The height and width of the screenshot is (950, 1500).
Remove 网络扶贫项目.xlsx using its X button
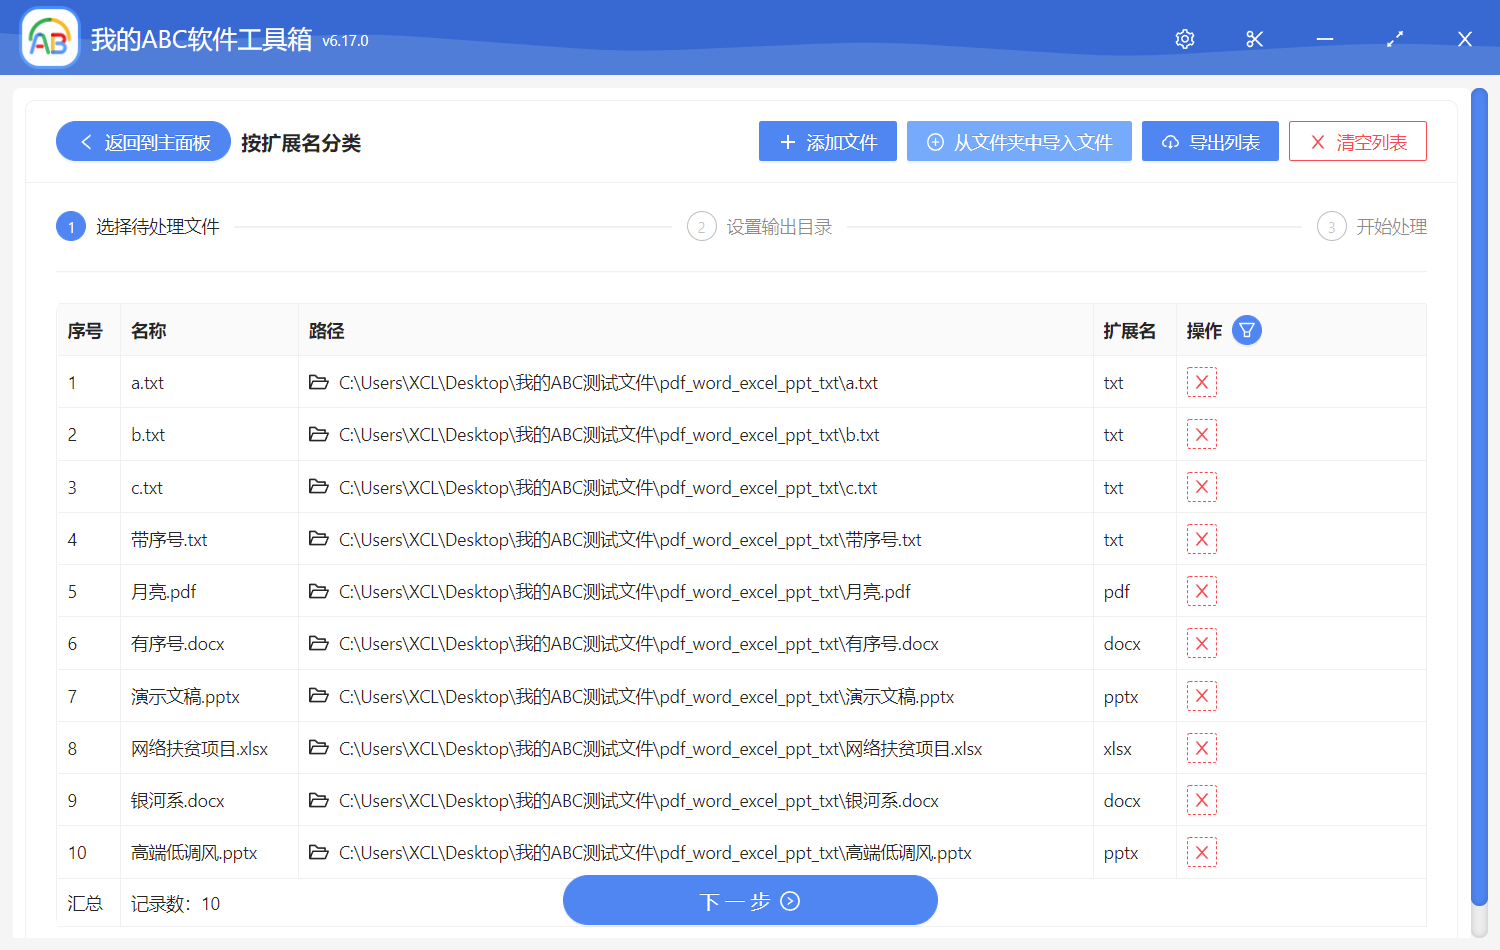(x=1201, y=747)
